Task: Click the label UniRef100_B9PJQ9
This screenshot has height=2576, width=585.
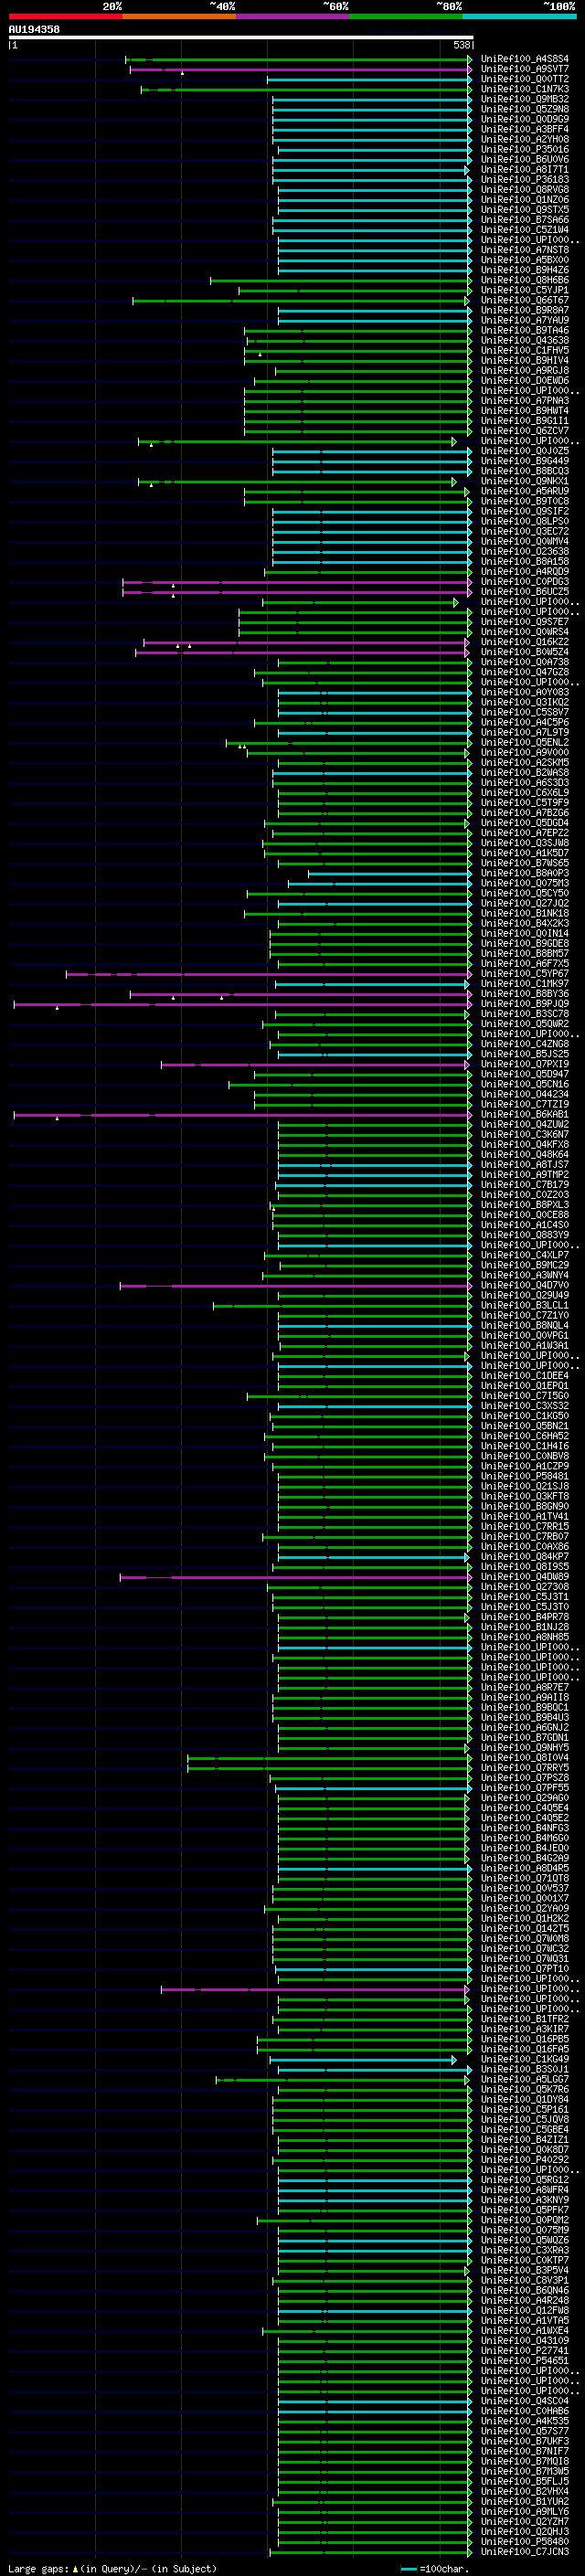Action: (524, 1004)
